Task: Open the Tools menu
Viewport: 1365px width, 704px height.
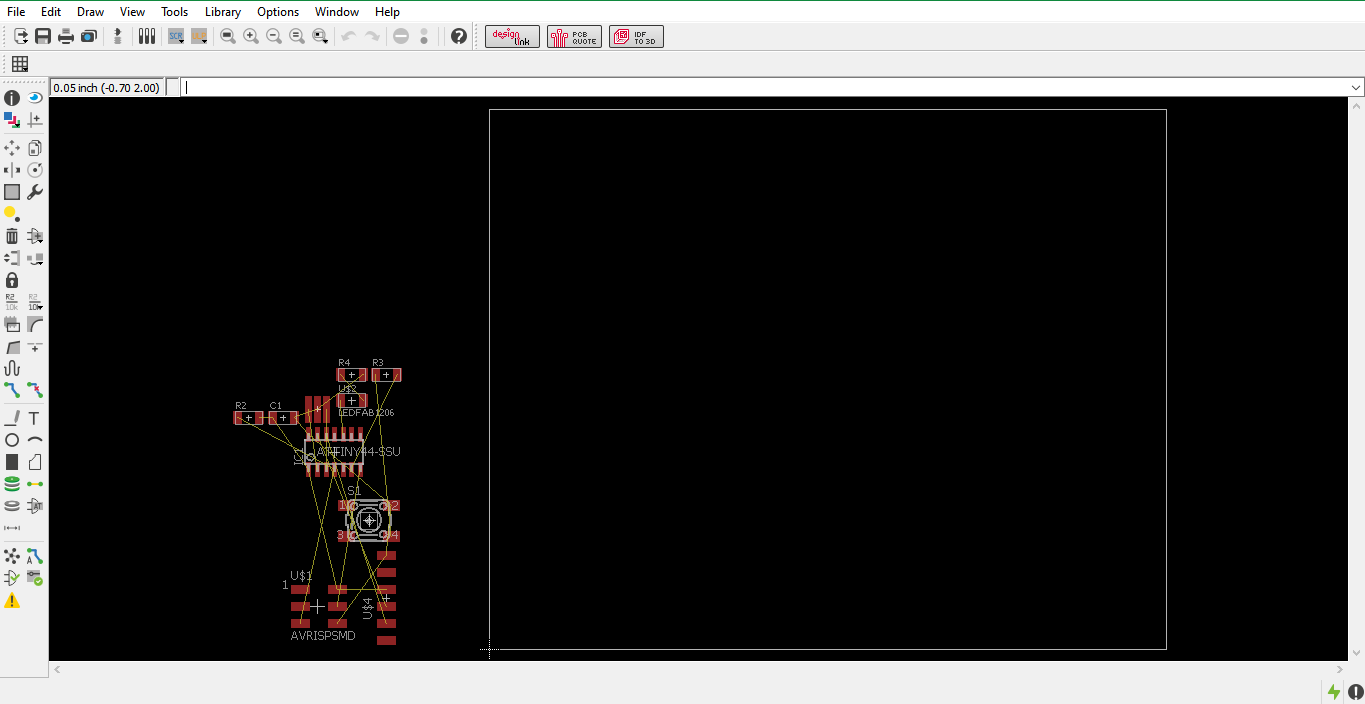Action: point(175,12)
